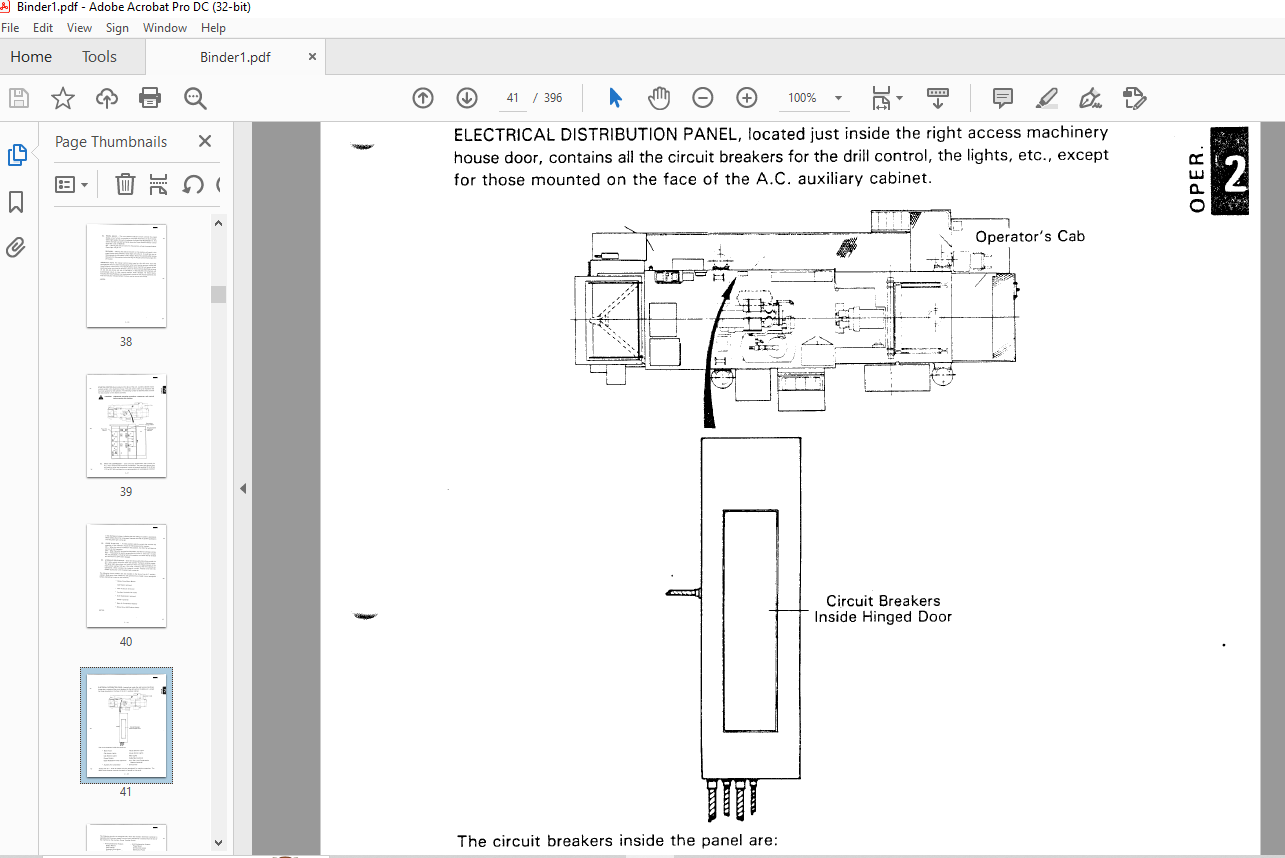Open the File menu
Screen dimensions: 1285x858
pos(10,28)
